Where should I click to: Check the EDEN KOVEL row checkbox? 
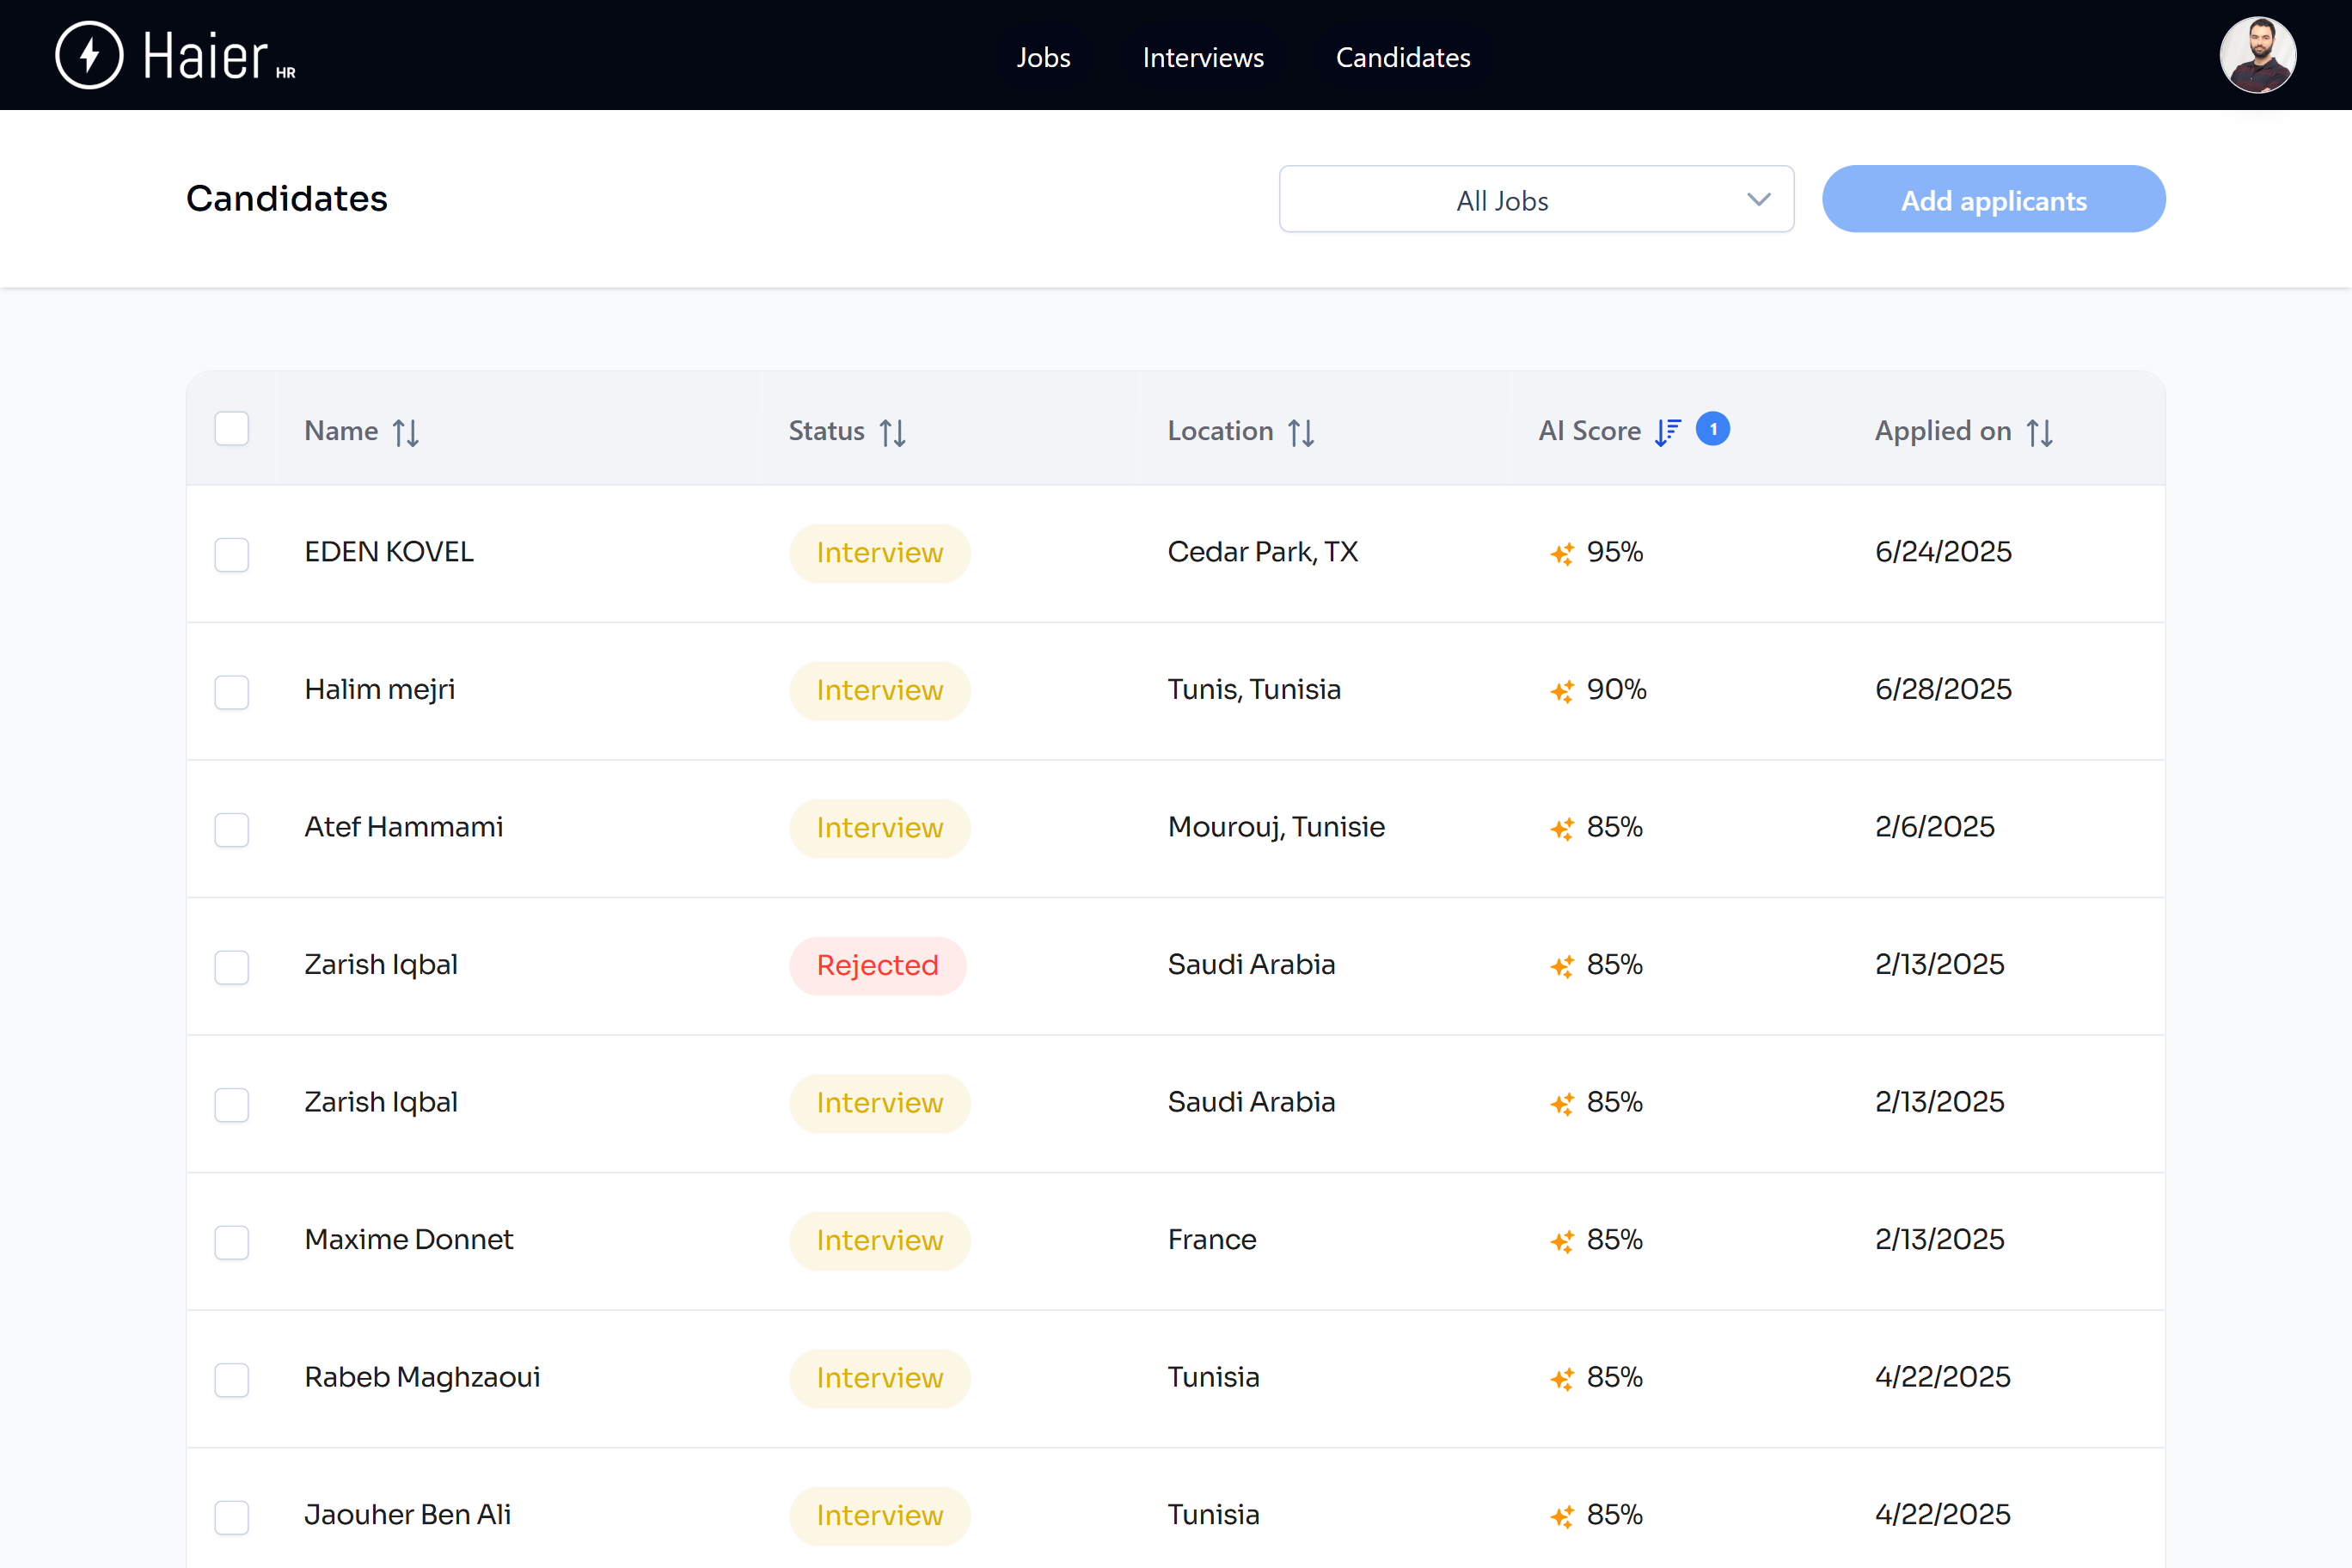(231, 554)
